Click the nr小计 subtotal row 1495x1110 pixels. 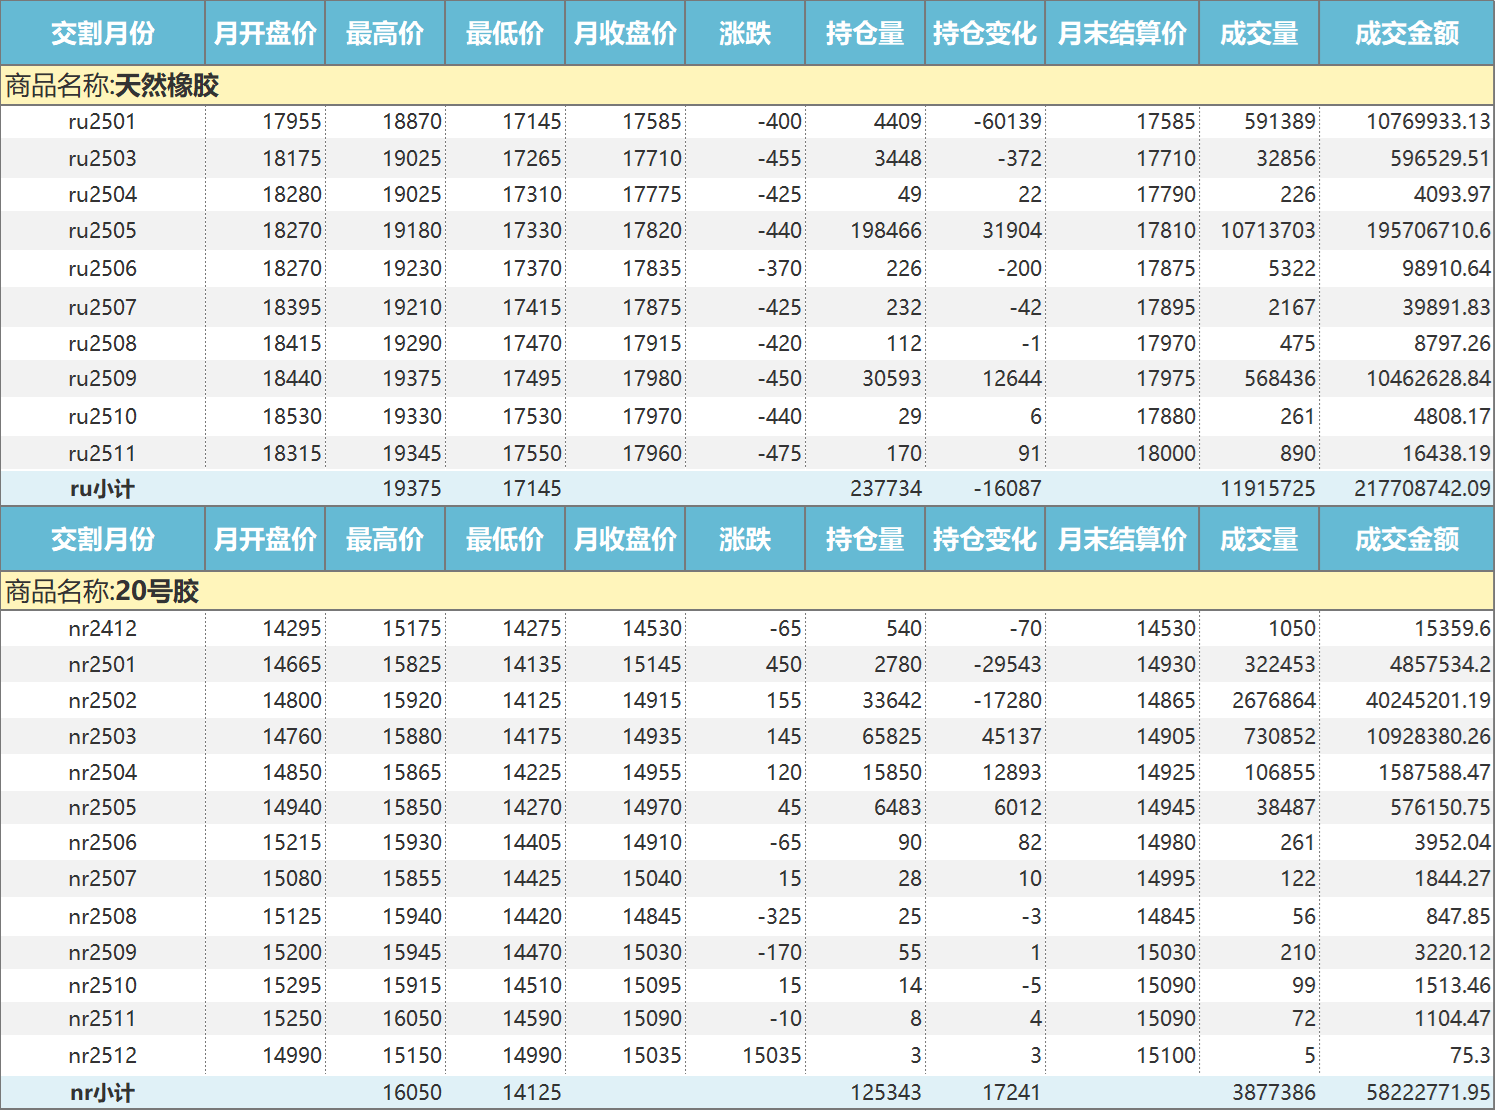point(101,1092)
